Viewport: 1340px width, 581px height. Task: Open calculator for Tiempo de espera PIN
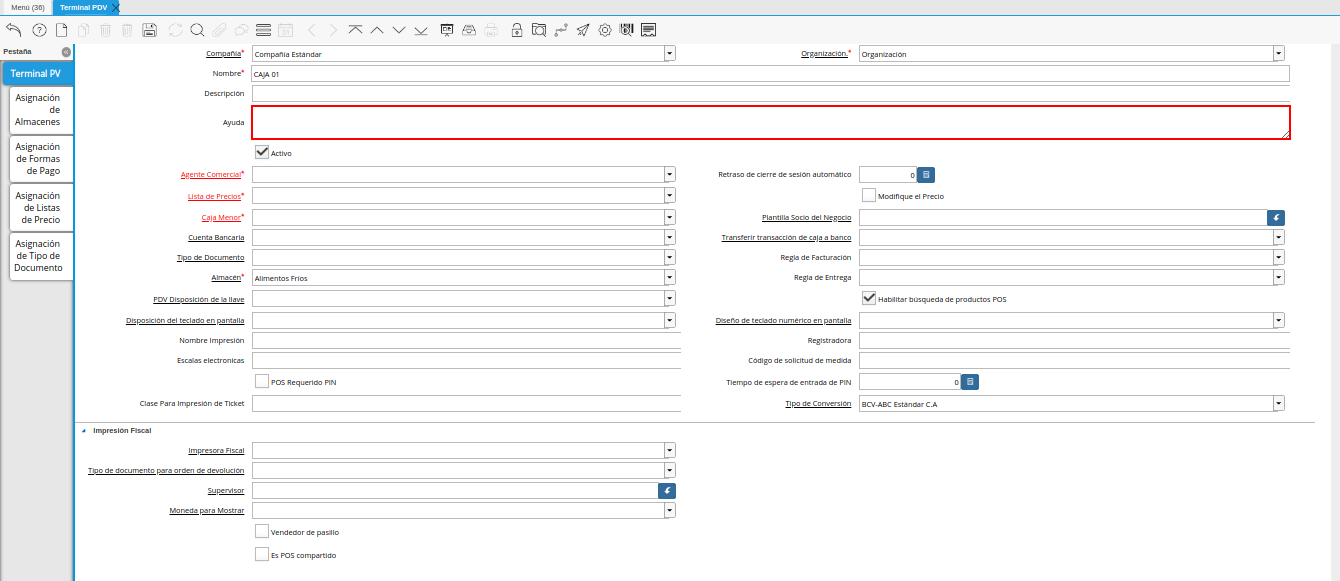(x=970, y=382)
